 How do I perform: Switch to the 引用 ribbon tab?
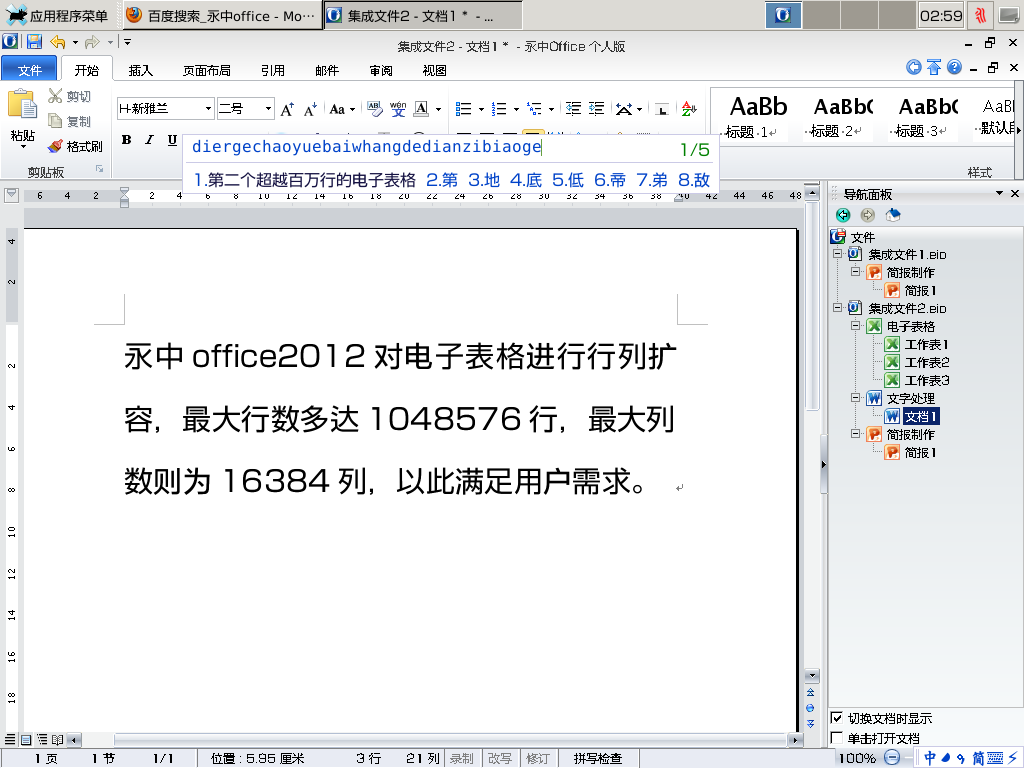tap(273, 70)
